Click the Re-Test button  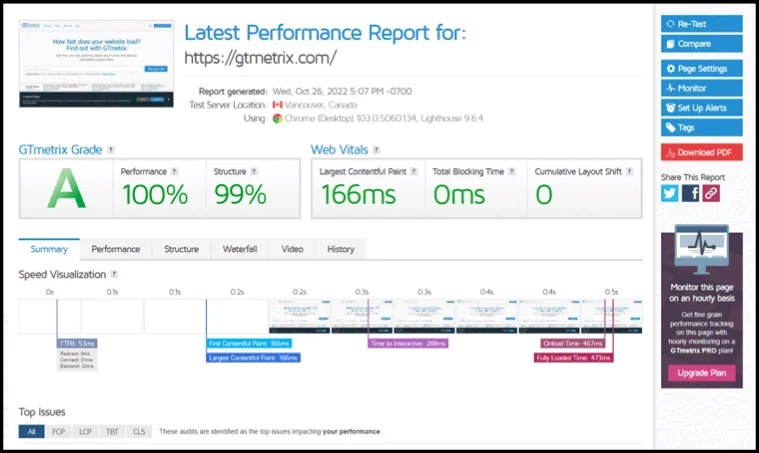point(701,24)
